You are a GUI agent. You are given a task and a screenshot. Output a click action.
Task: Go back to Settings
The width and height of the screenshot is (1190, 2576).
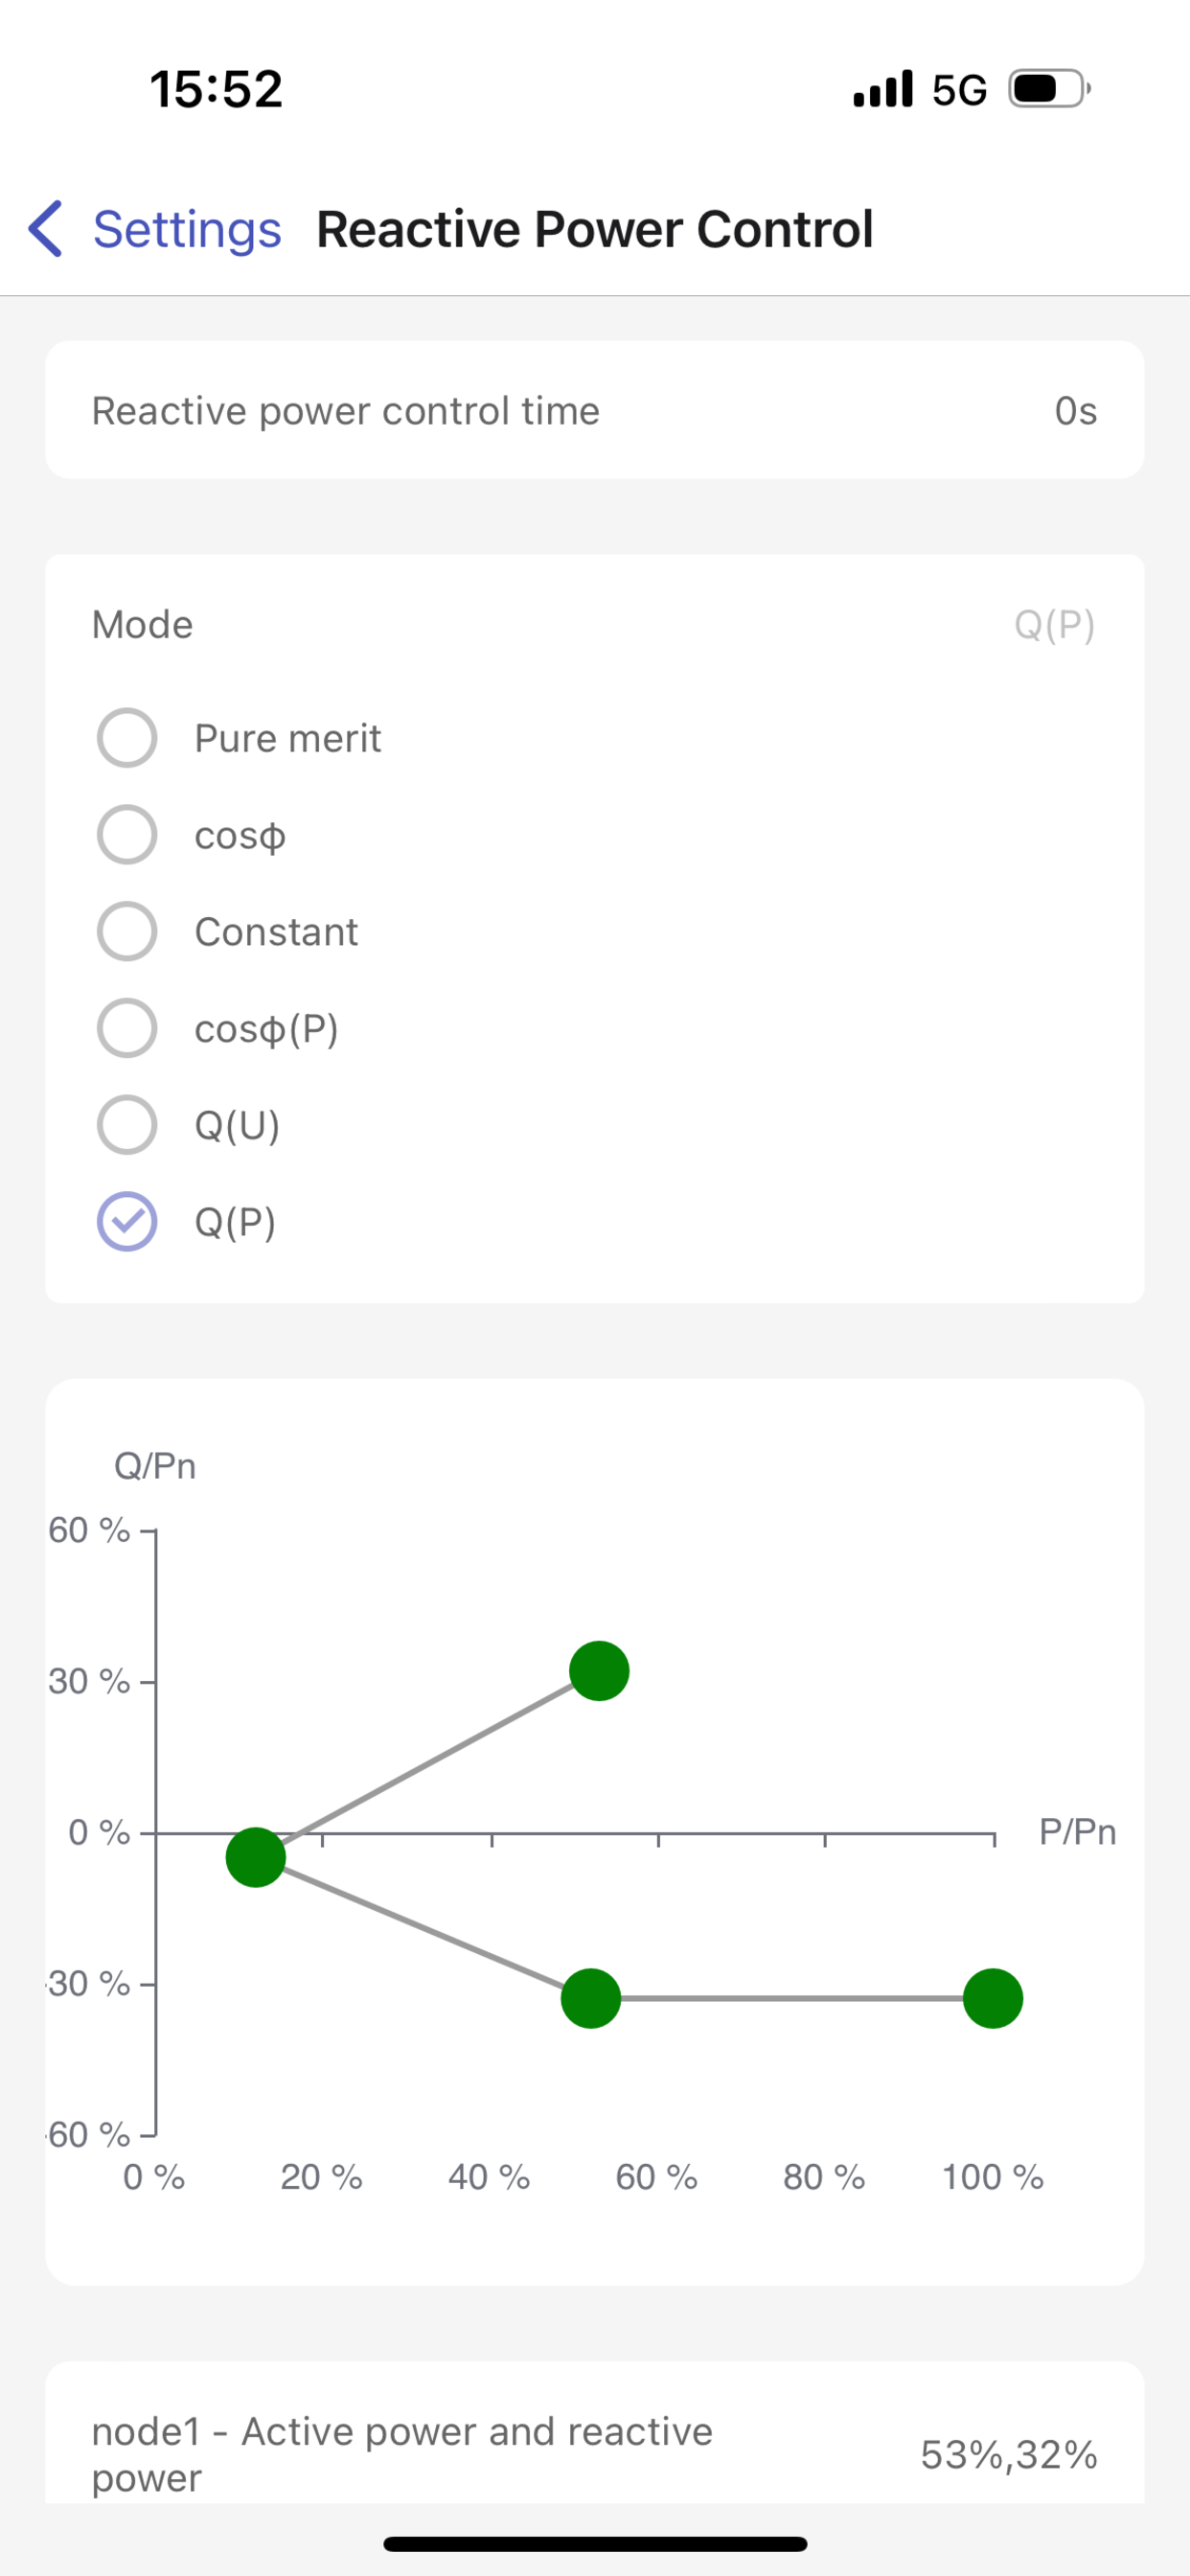(x=187, y=229)
